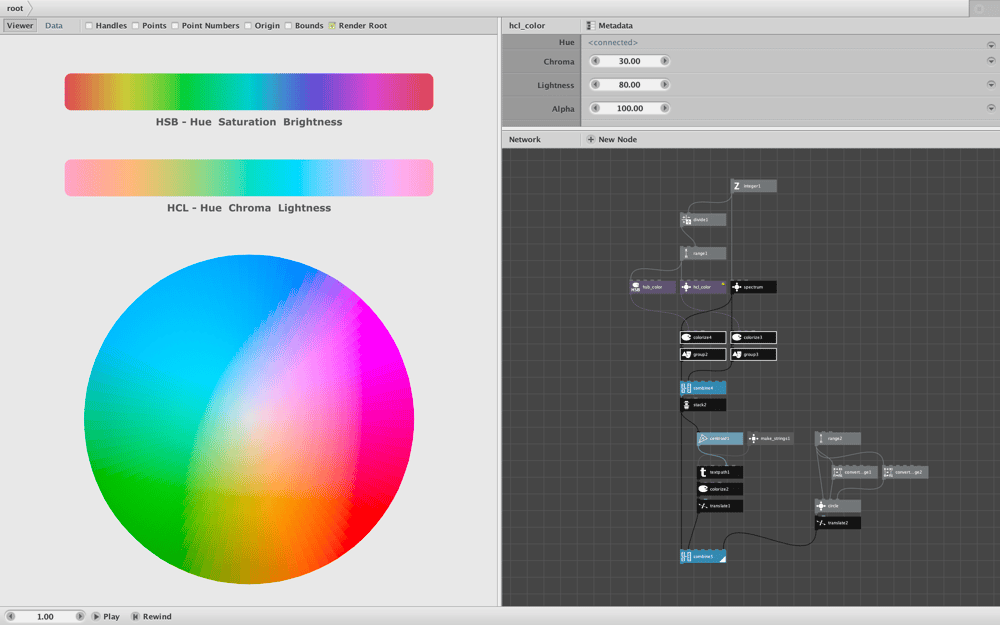
Task: Select the colorize4 node
Action: [703, 337]
